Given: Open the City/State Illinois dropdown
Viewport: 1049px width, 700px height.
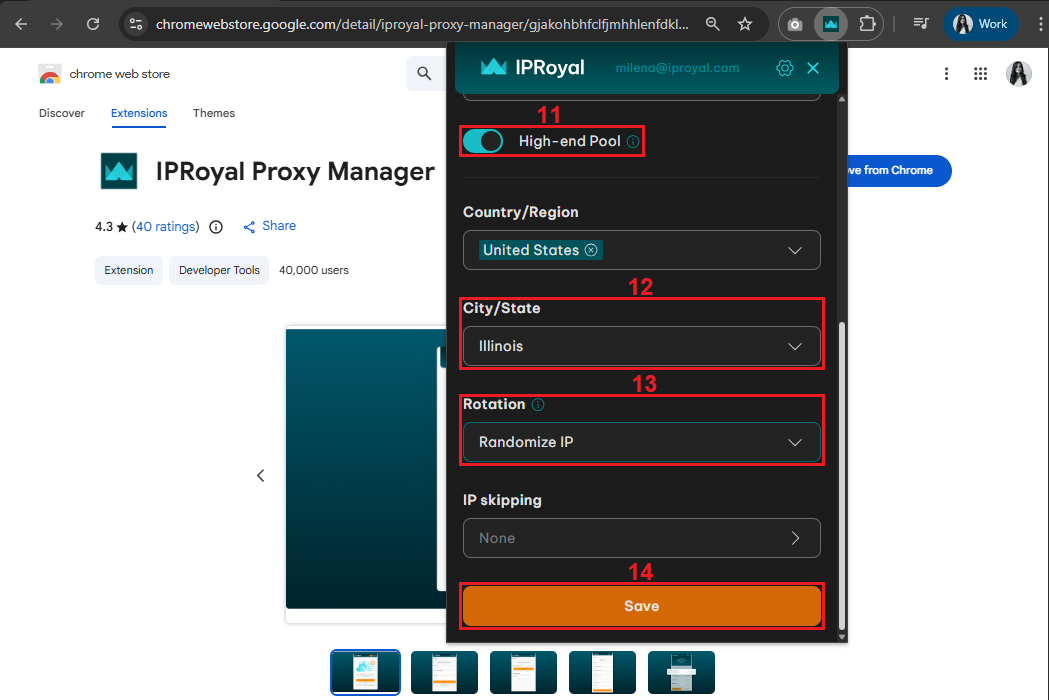Looking at the screenshot, I should point(641,346).
